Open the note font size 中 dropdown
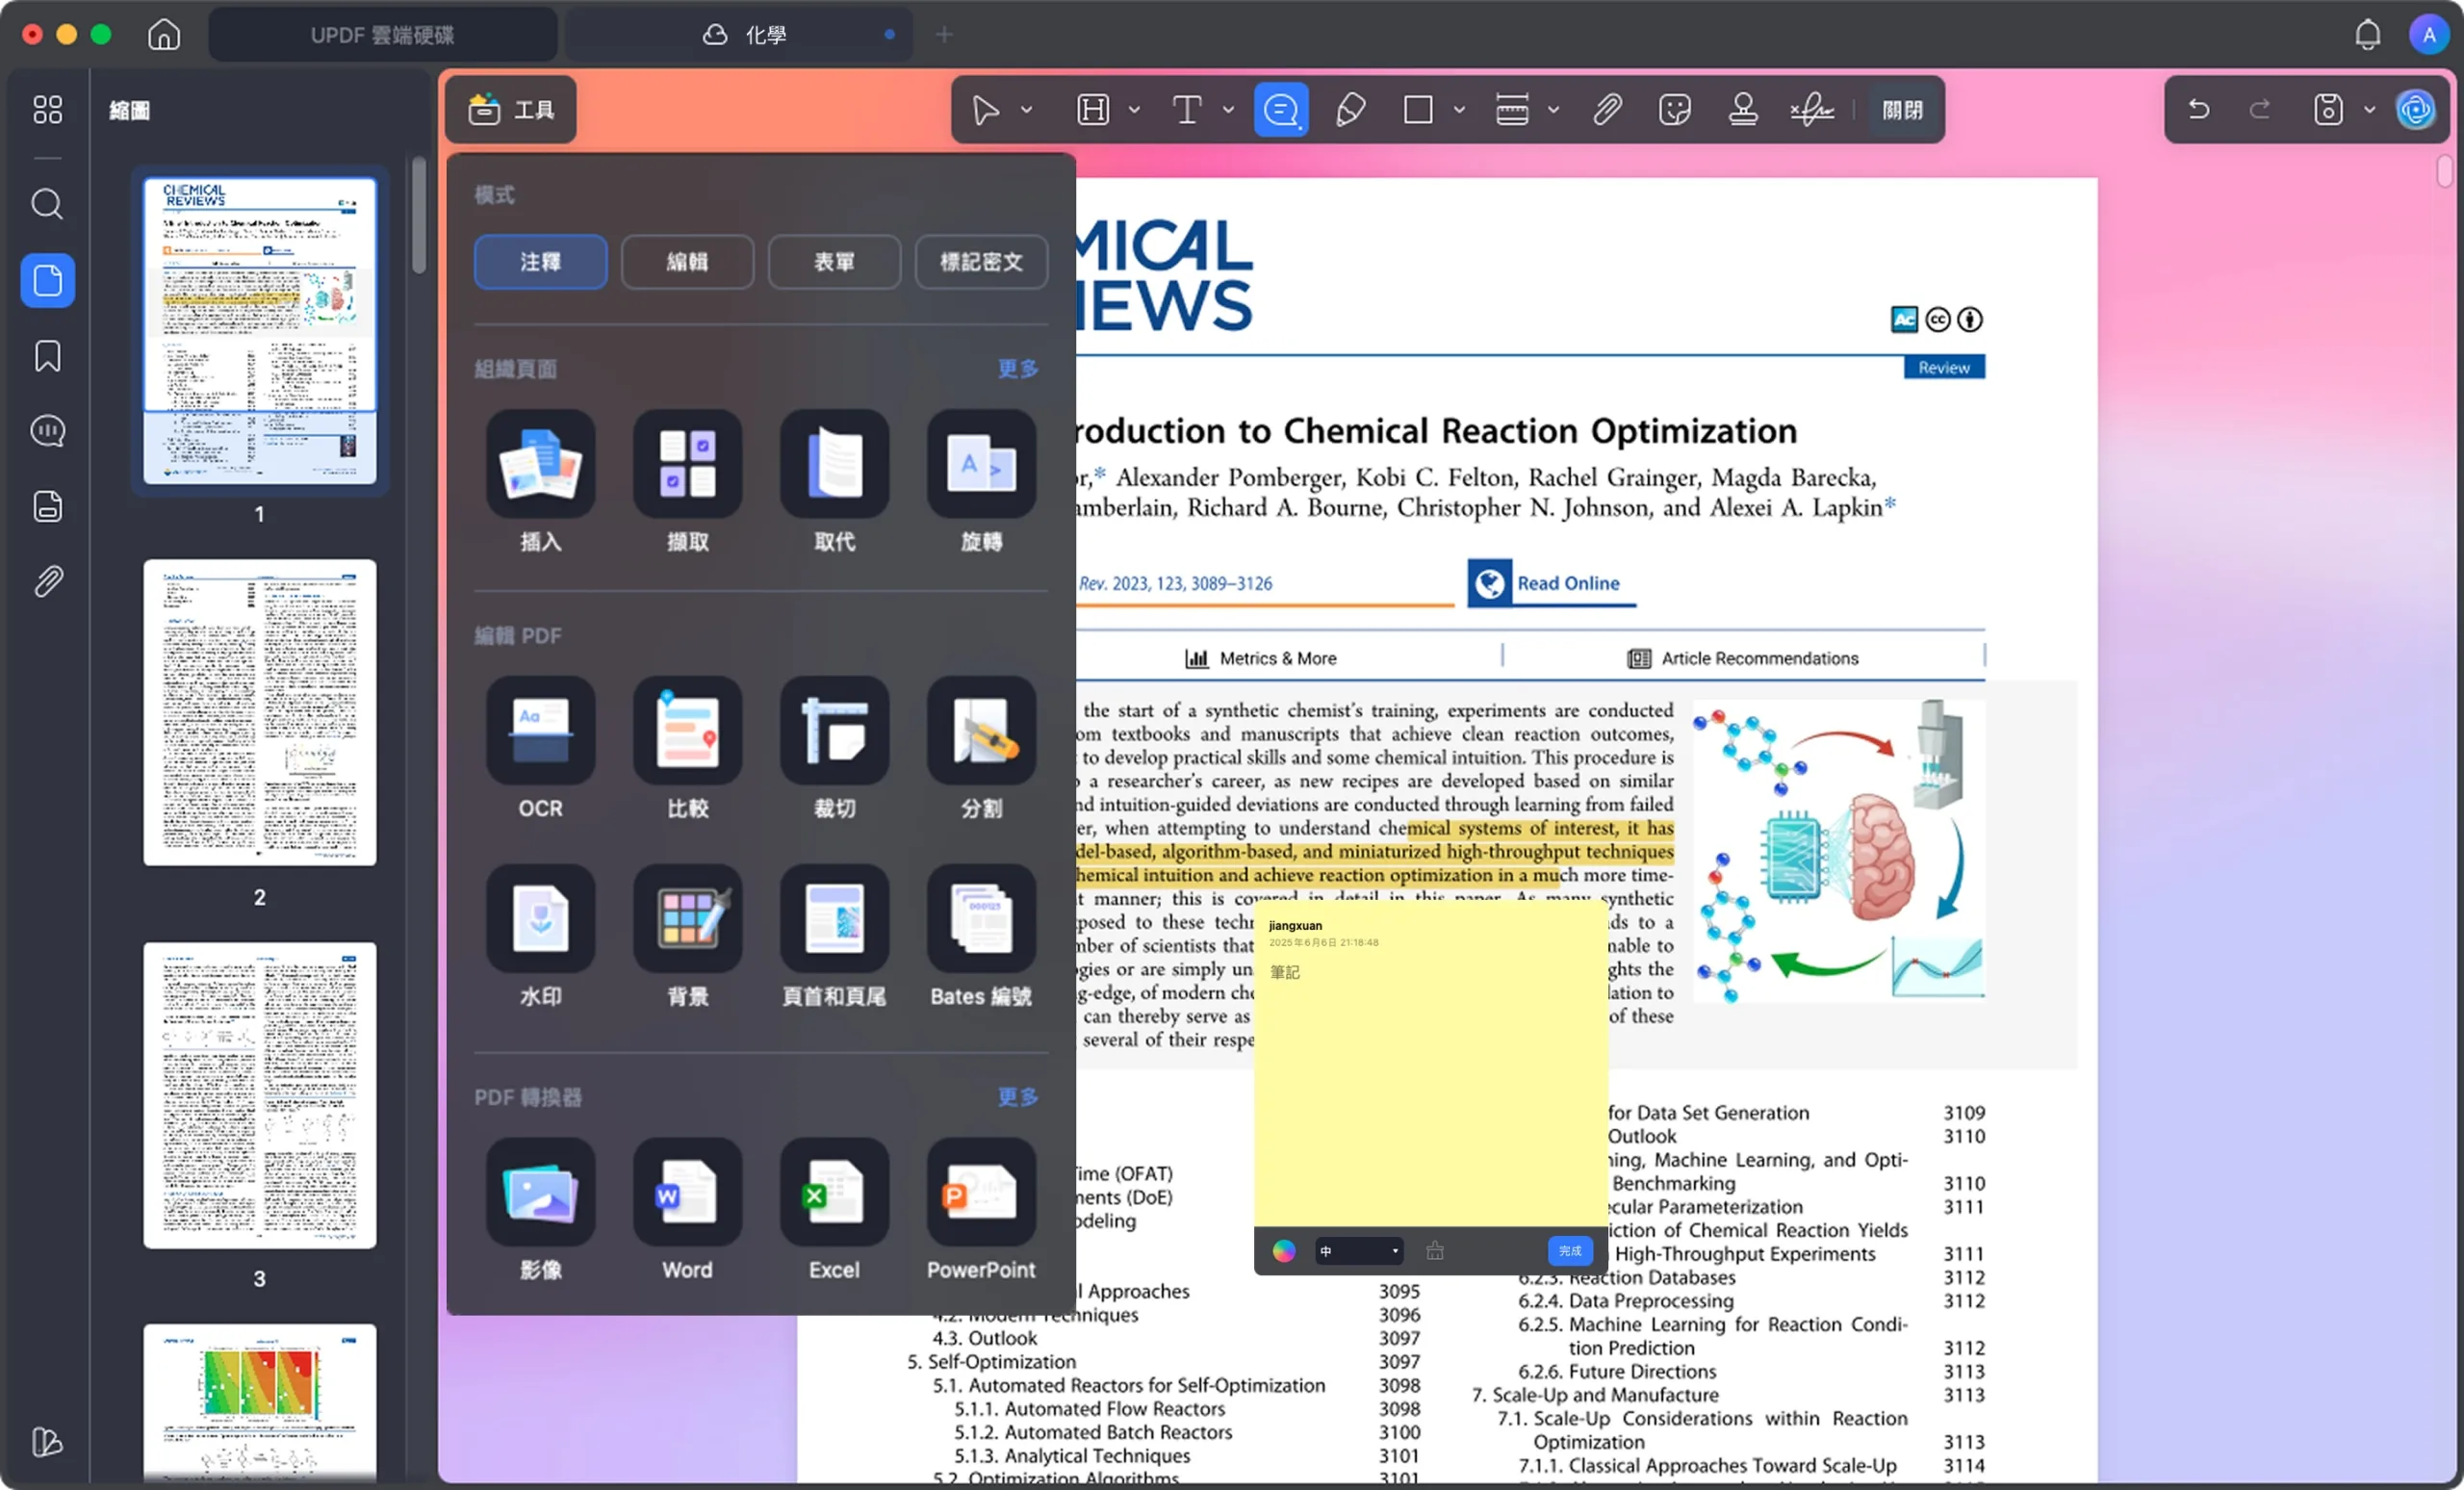The height and width of the screenshot is (1490, 2464). click(1358, 1250)
